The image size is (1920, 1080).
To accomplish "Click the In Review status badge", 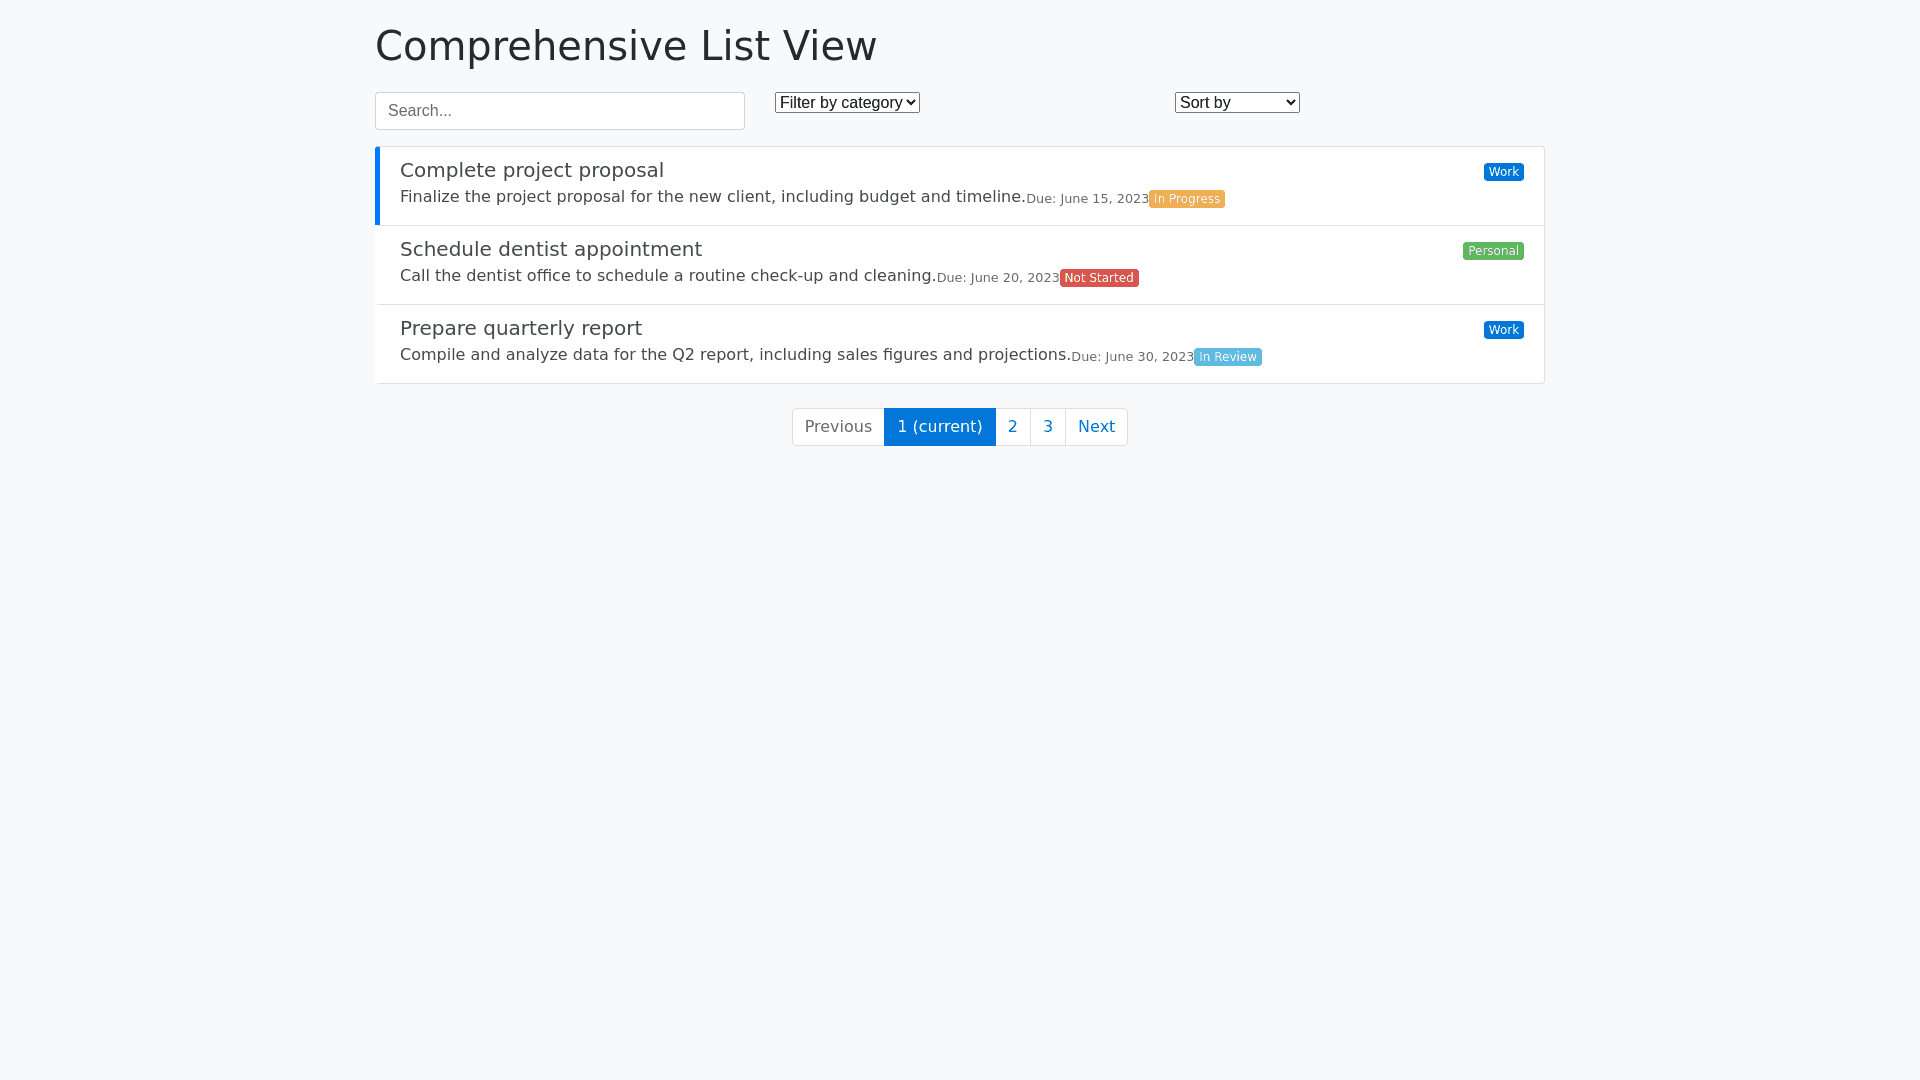I will pos(1227,357).
